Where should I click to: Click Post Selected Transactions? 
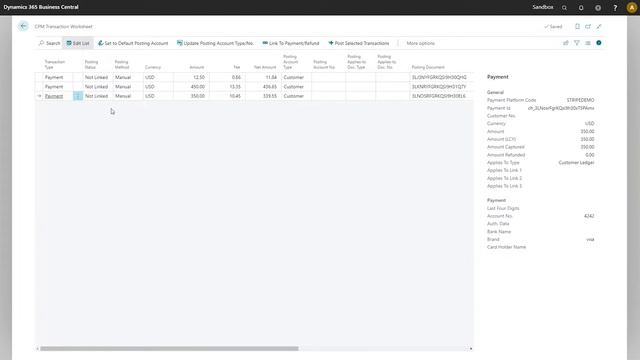click(x=359, y=43)
